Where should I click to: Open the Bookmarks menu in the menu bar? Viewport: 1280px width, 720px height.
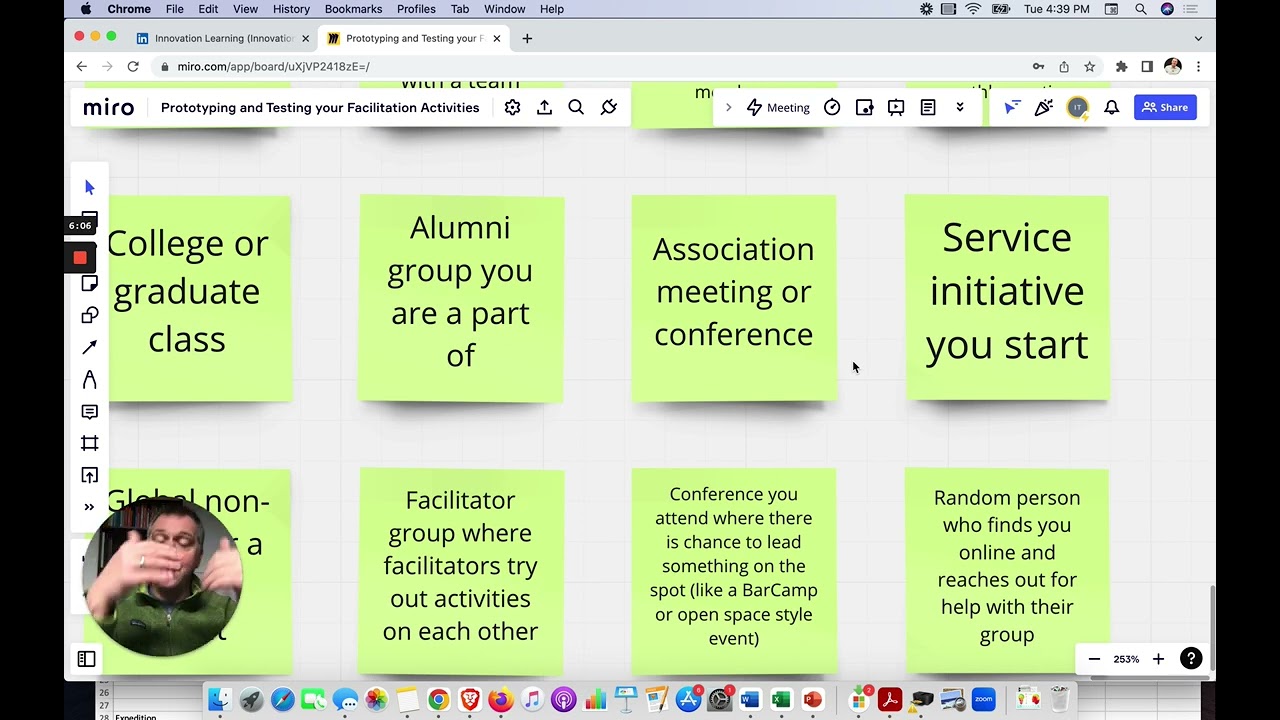353,9
